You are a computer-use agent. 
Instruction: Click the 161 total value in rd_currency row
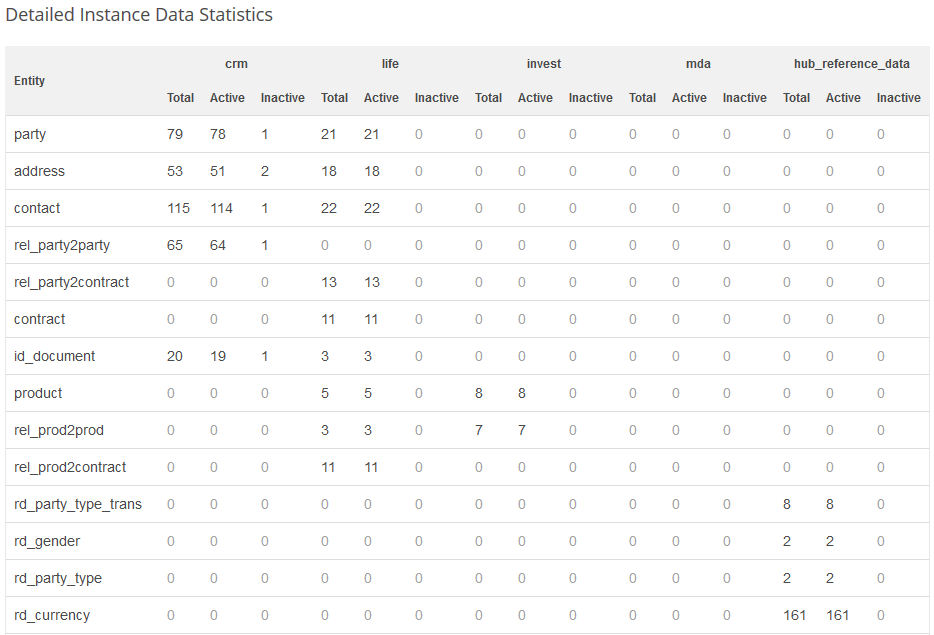tap(795, 615)
